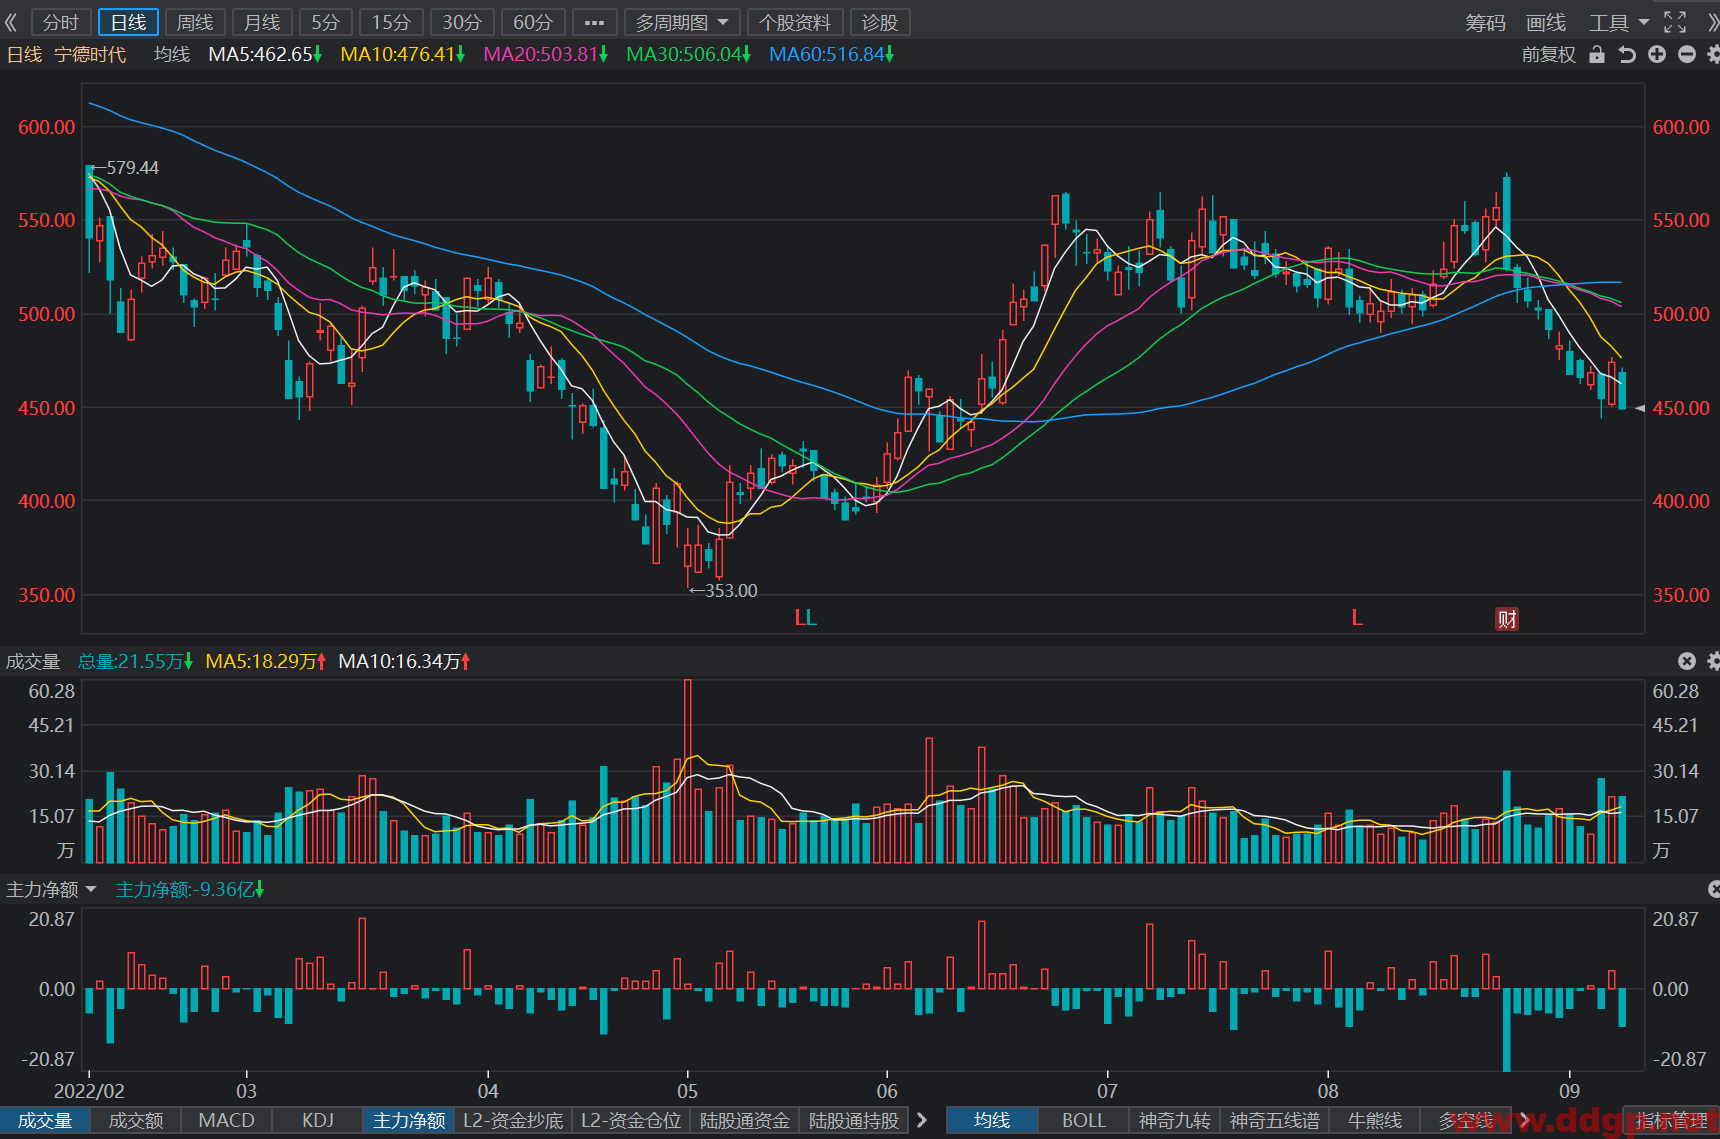Toggle the 画线 drawing mode
This screenshot has height=1139, width=1720.
(x=1546, y=22)
